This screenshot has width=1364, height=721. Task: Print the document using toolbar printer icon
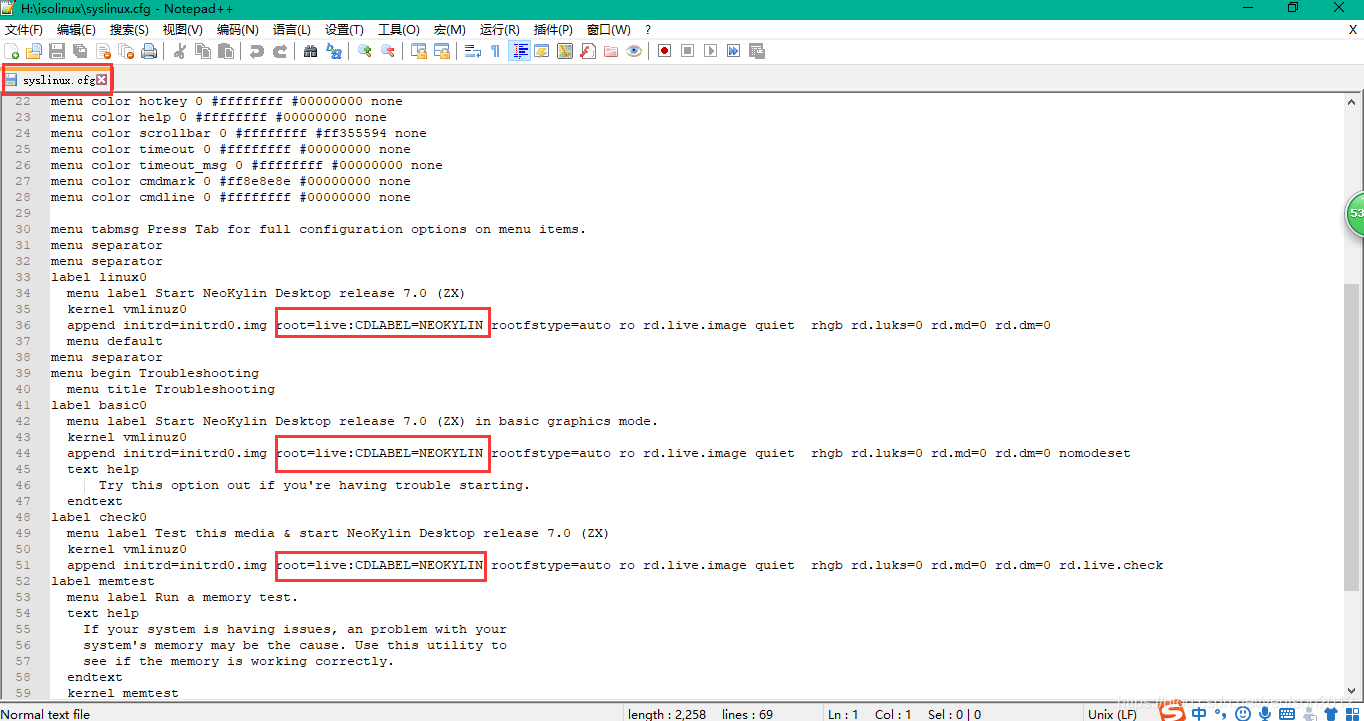click(x=149, y=51)
